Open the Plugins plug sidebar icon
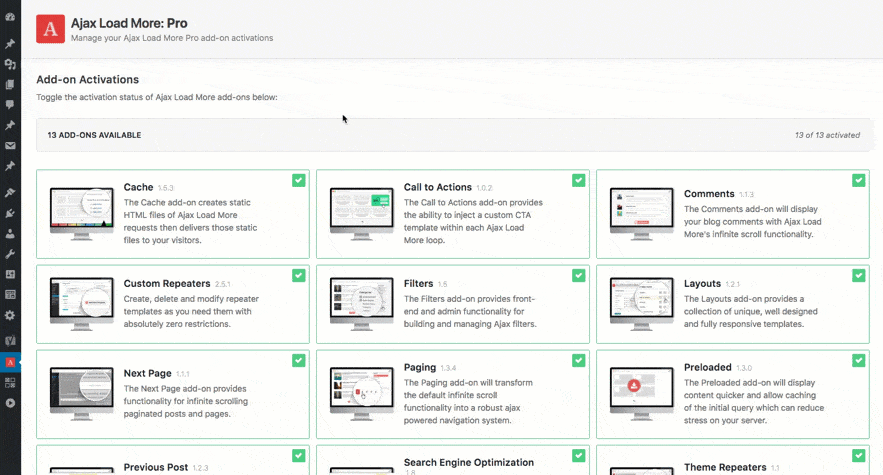Image resolution: width=883 pixels, height=475 pixels. click(x=10, y=213)
